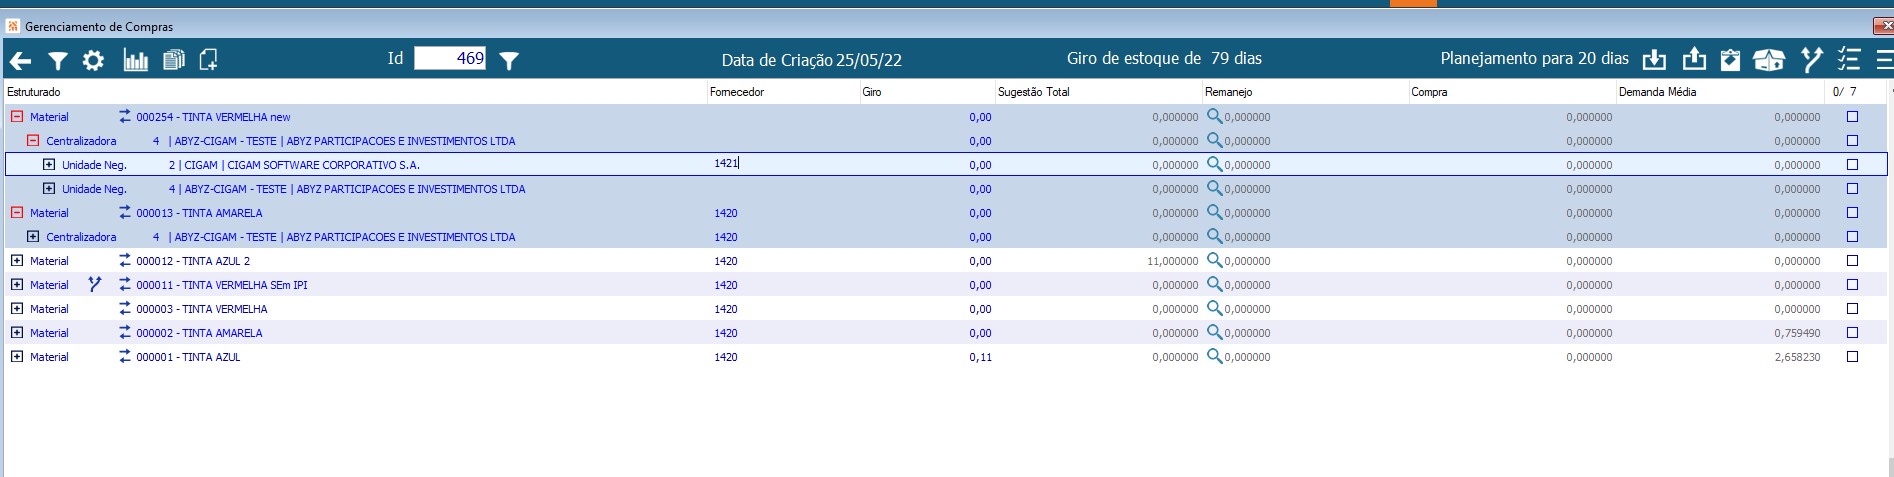Click Giro value 0,11 for TINTA AZUL

980,357
